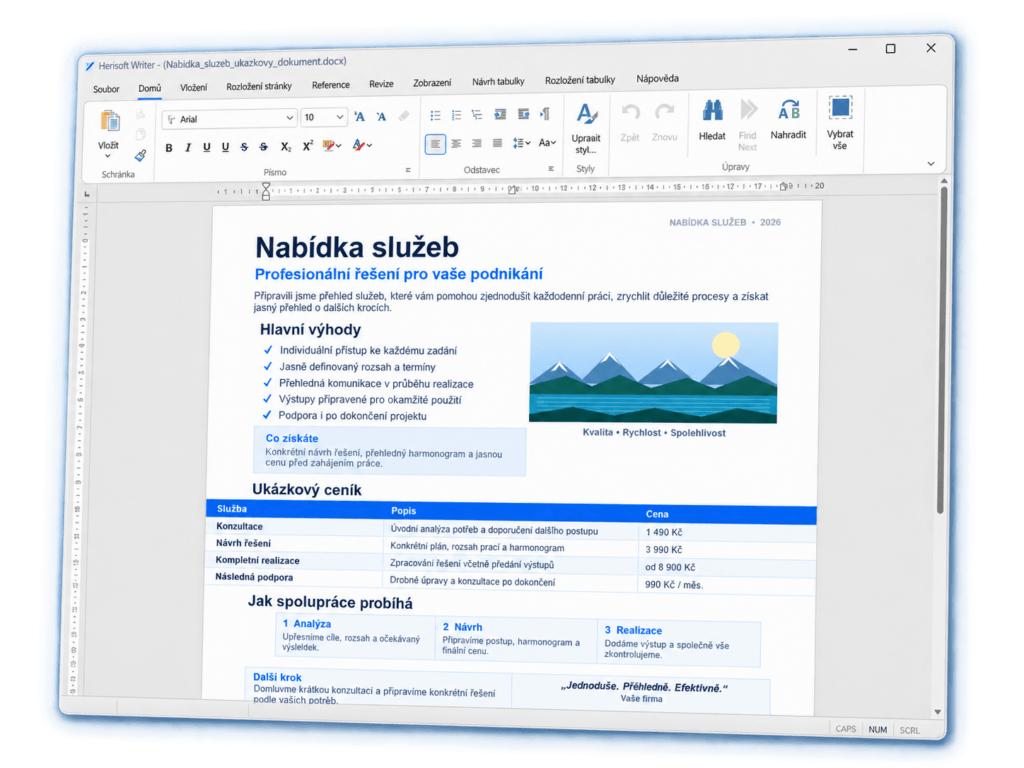This screenshot has width=1024, height=768.
Task: Click the NUM status bar indicator
Action: pyautogui.click(x=878, y=729)
